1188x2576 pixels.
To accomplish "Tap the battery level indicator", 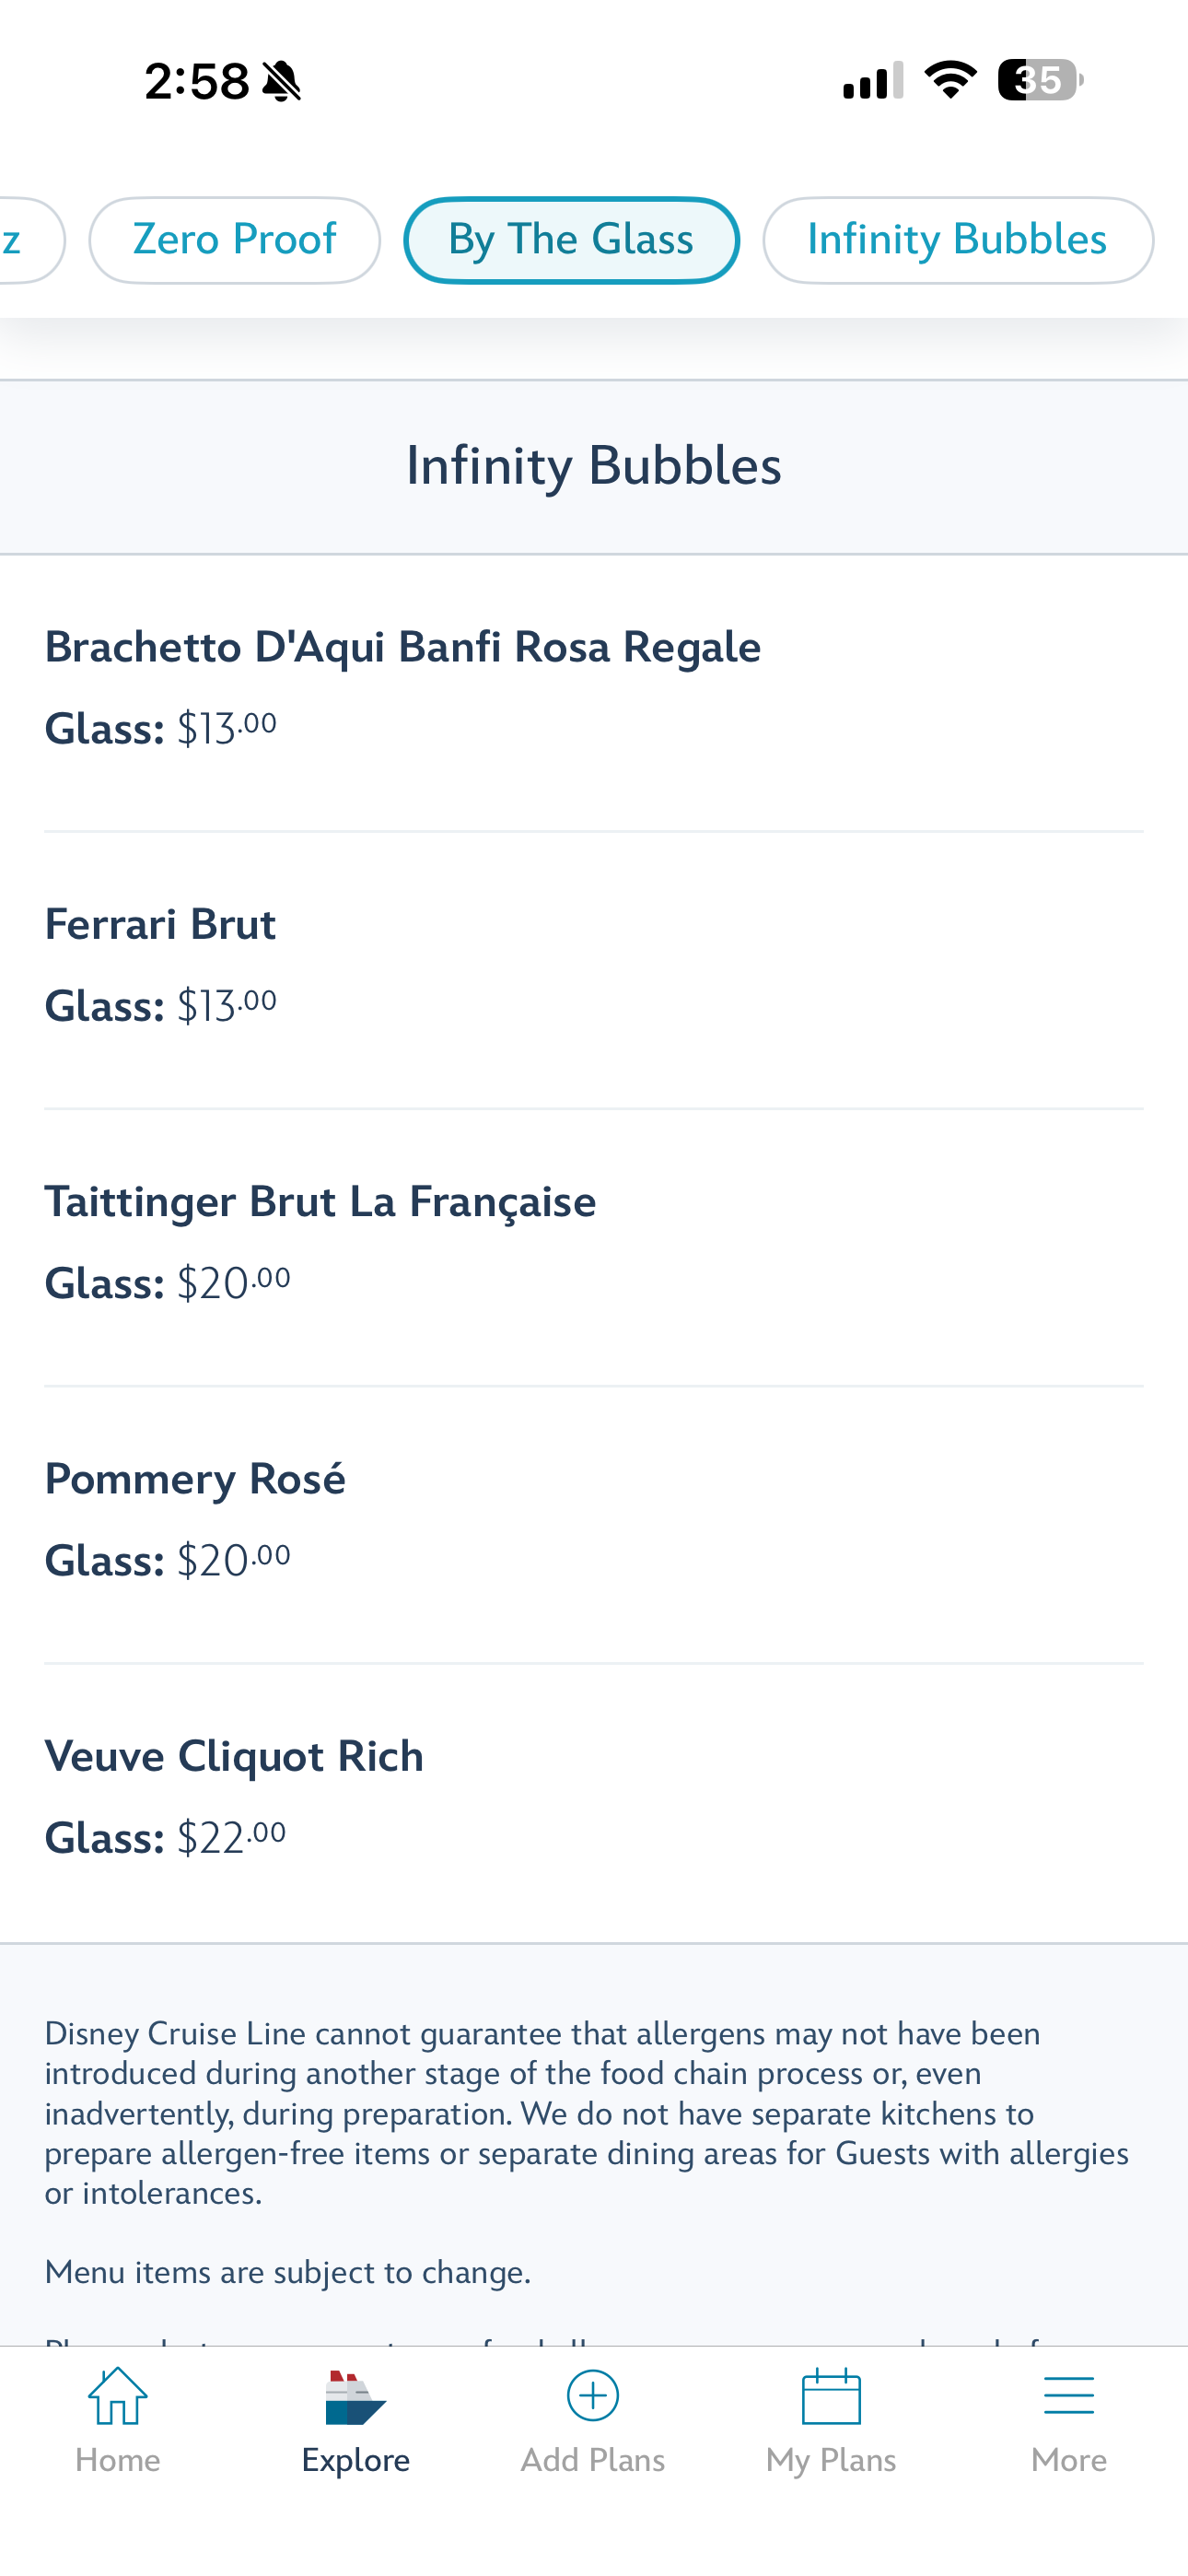I will click(x=1040, y=79).
